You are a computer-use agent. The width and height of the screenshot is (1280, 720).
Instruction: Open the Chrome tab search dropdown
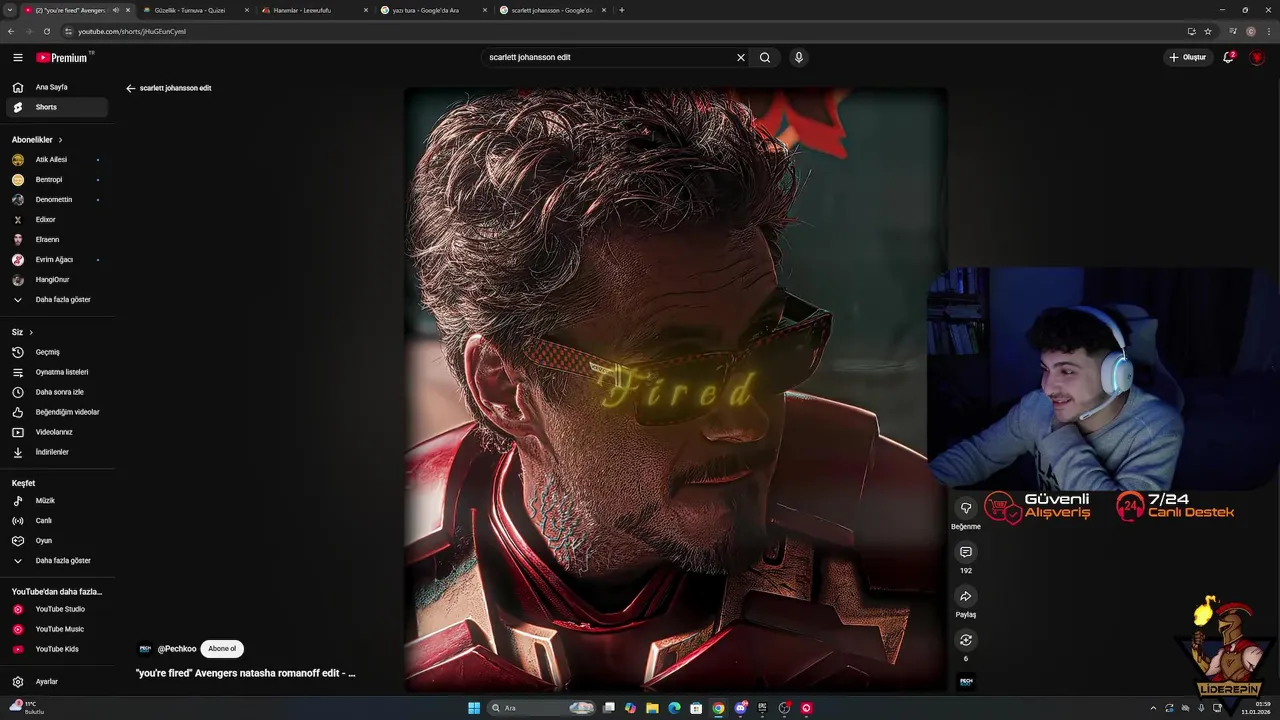[x=10, y=10]
